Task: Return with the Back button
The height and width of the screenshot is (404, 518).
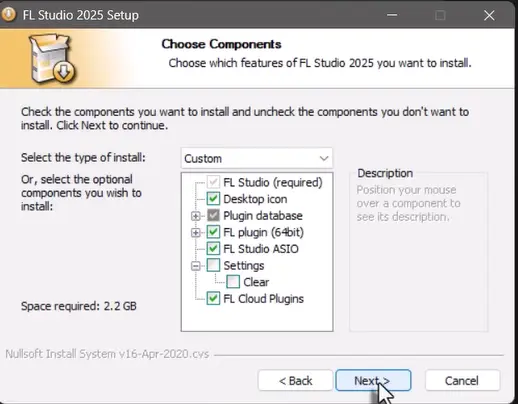Action: click(x=295, y=380)
